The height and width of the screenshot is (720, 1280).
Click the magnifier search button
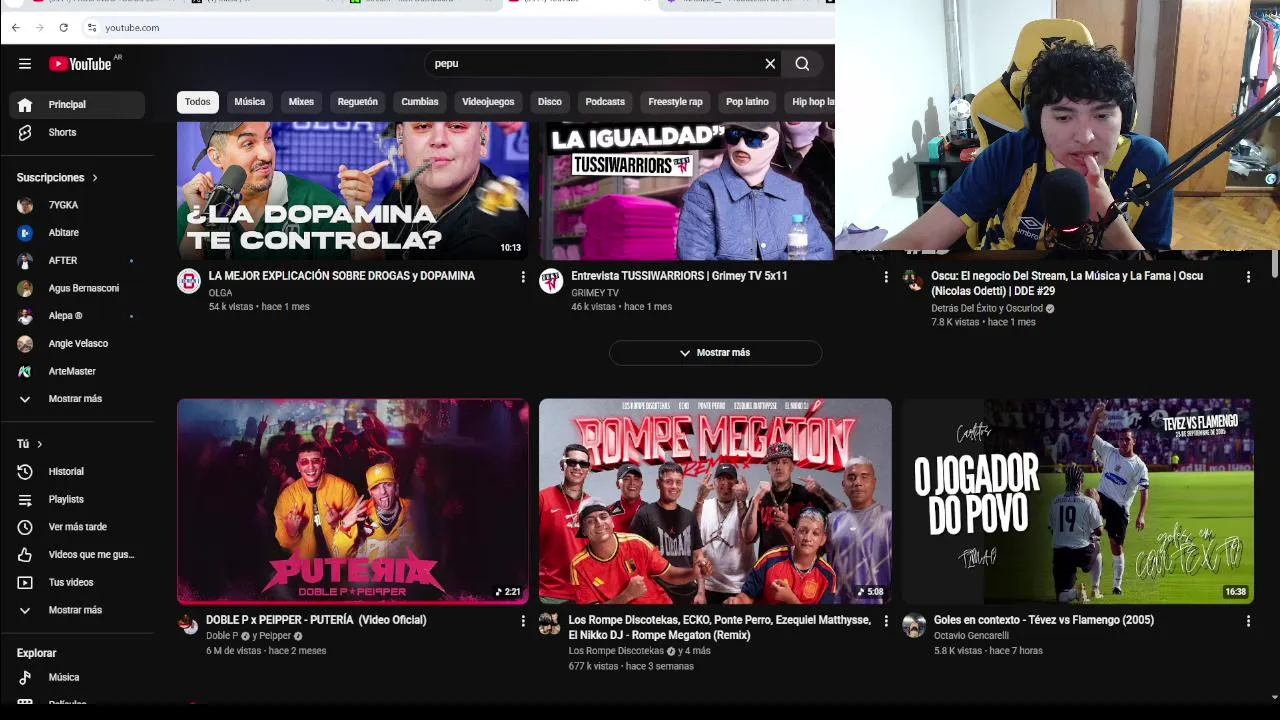coord(802,64)
